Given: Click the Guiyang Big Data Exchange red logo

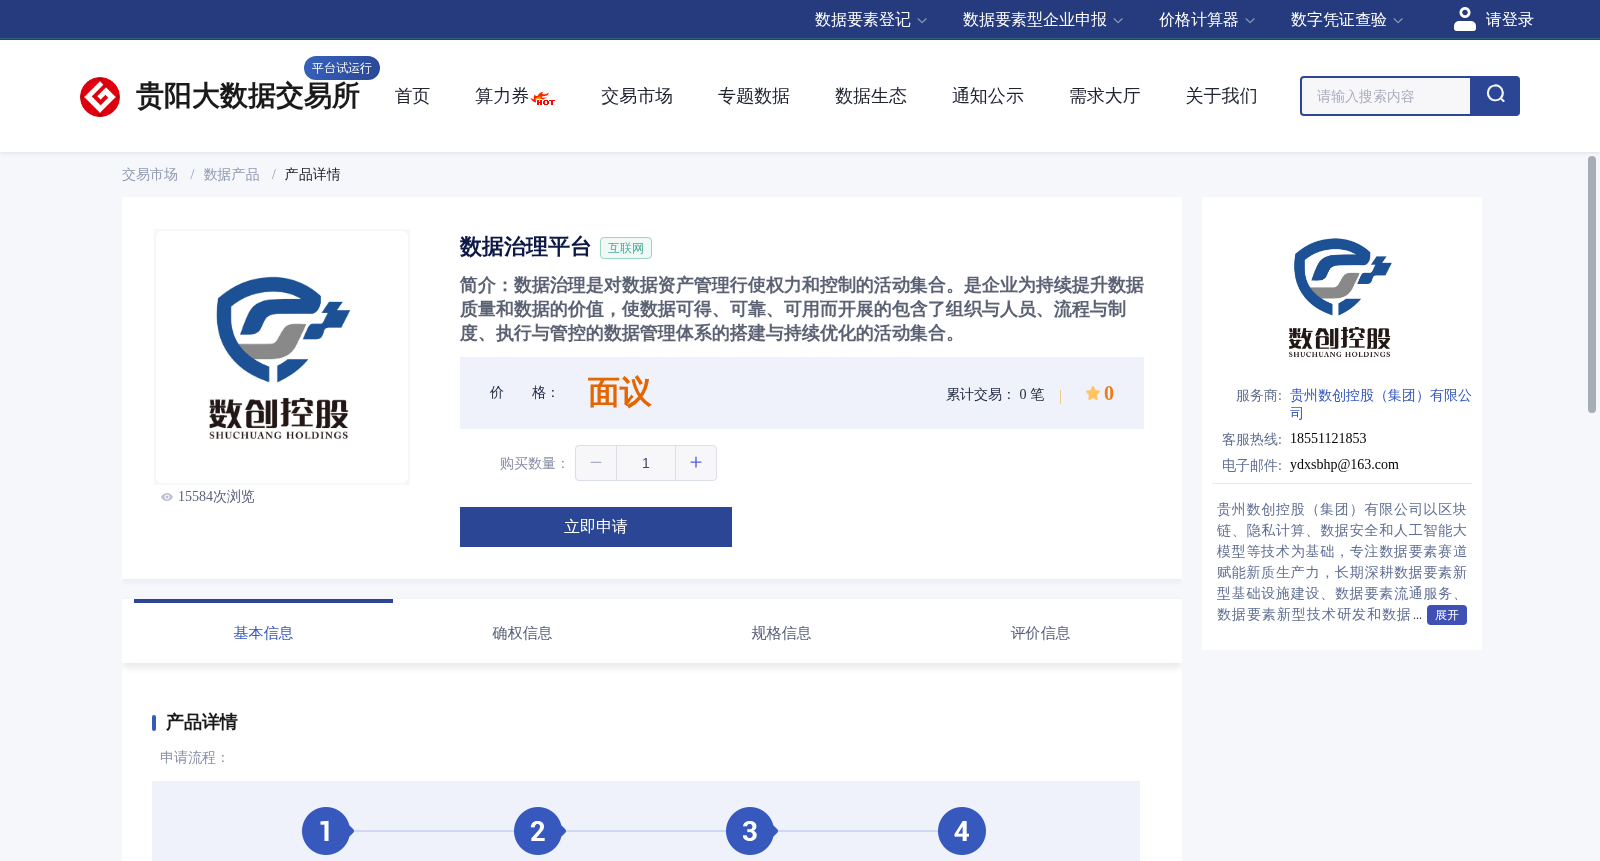Looking at the screenshot, I should (x=100, y=97).
